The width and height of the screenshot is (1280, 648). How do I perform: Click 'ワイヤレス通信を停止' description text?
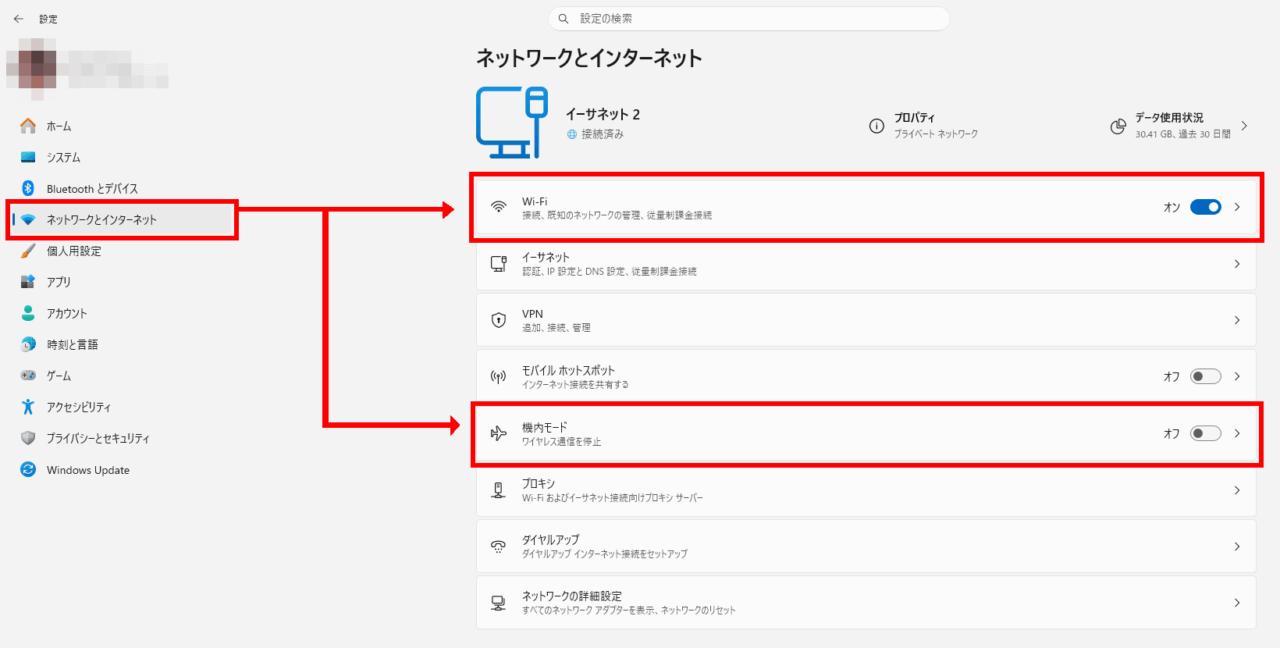coord(562,441)
